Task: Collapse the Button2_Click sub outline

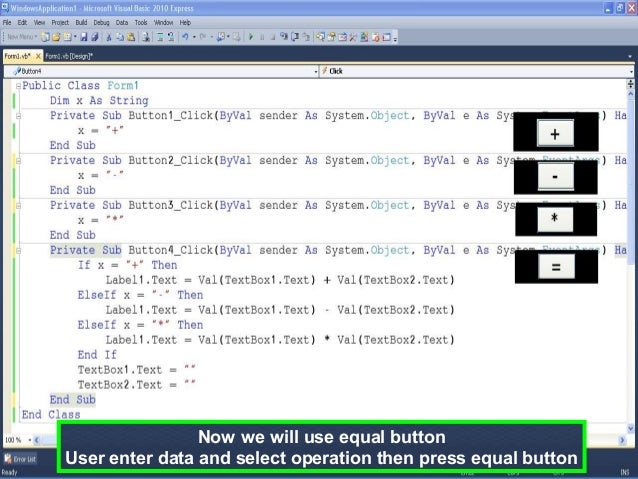Action: tap(18, 161)
